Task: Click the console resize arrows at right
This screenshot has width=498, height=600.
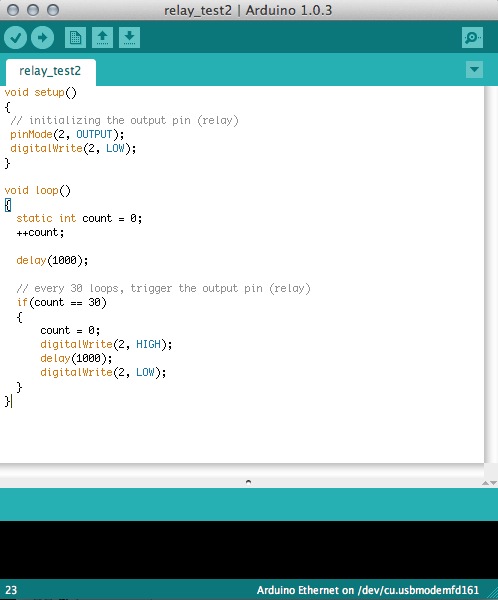Action: click(x=490, y=483)
